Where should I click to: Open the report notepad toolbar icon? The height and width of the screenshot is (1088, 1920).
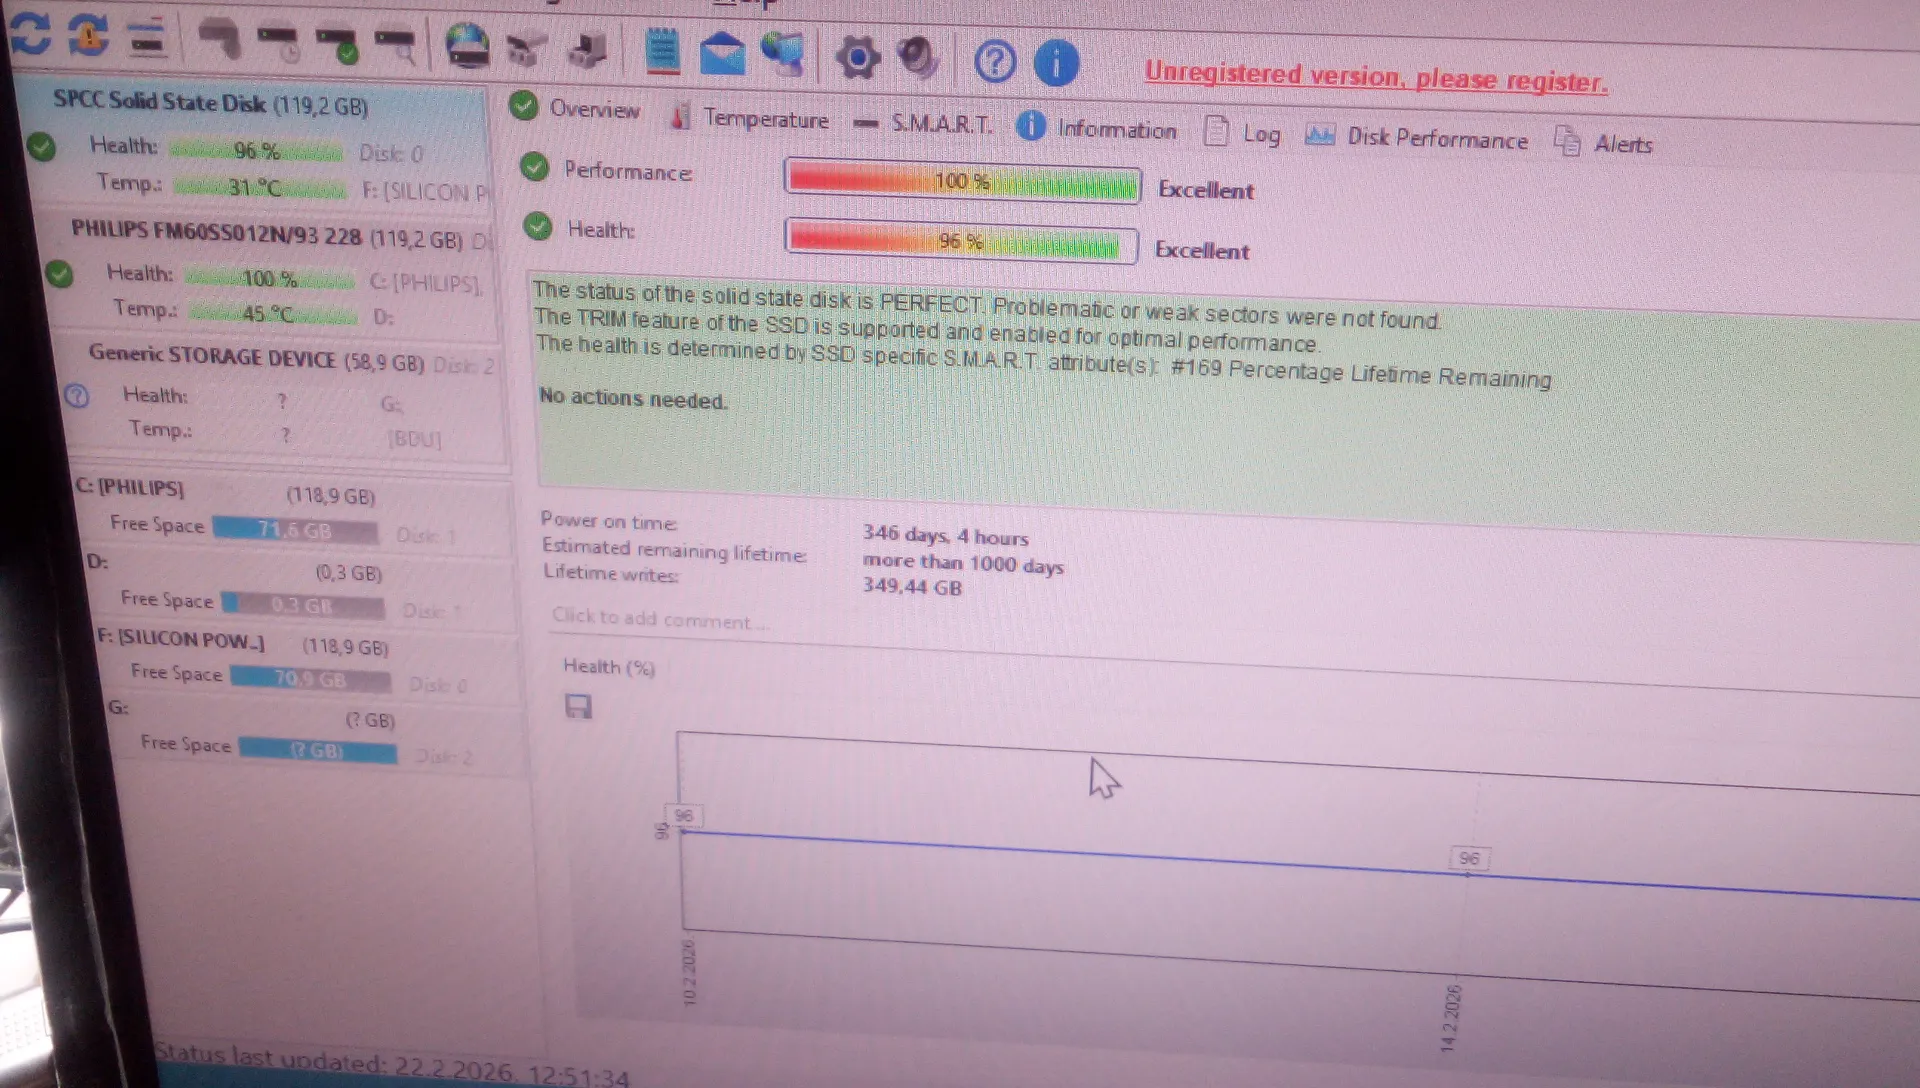coord(662,51)
